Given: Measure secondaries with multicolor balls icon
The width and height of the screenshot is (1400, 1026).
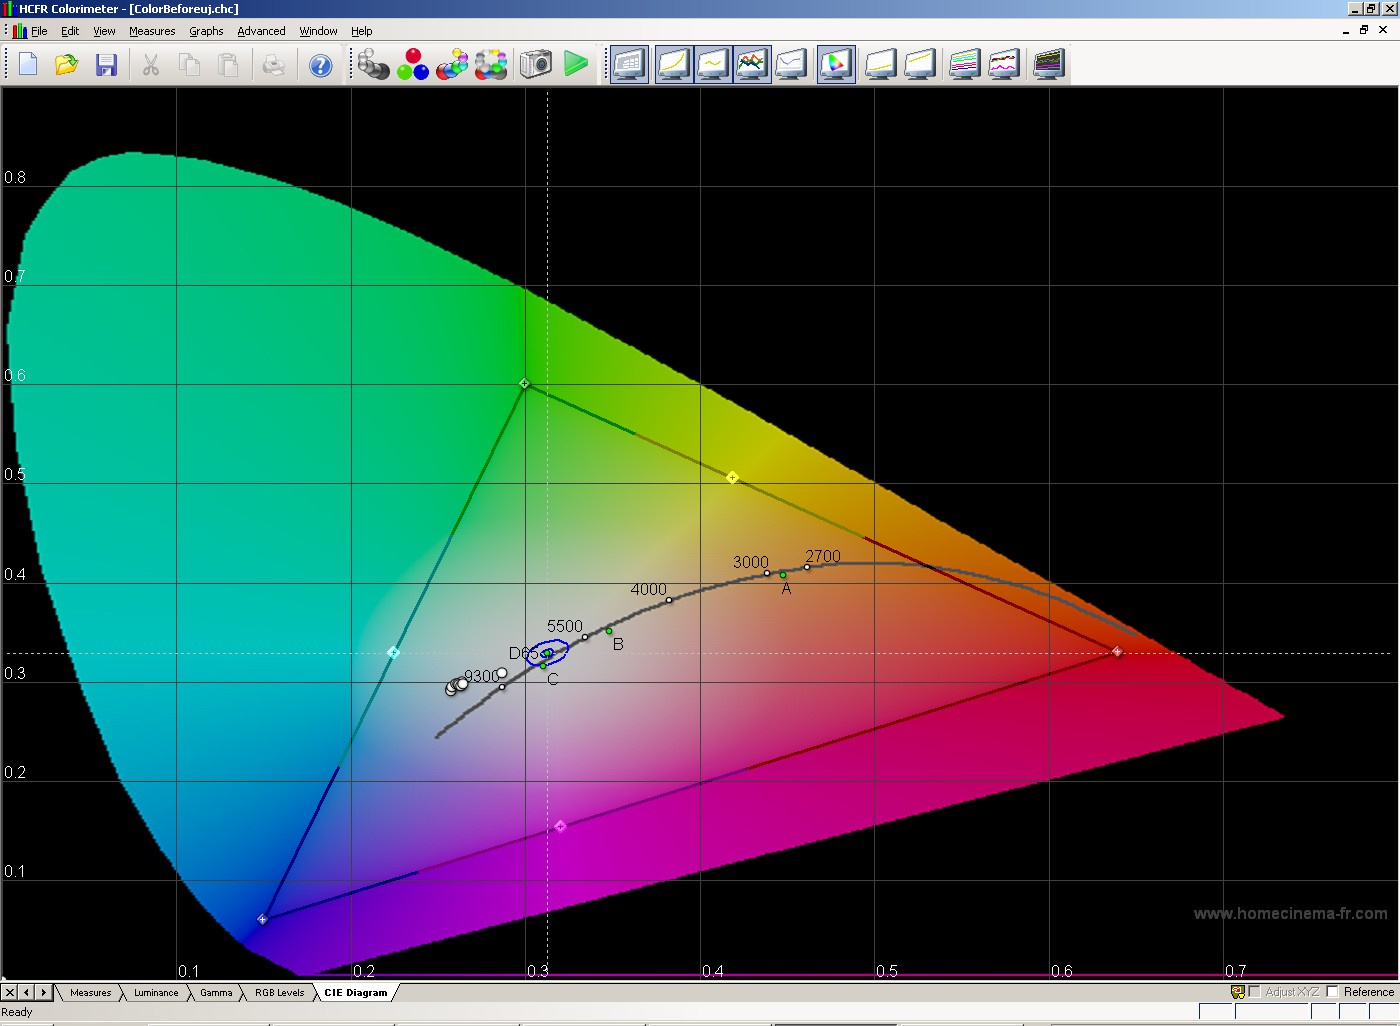Looking at the screenshot, I should tap(452, 65).
